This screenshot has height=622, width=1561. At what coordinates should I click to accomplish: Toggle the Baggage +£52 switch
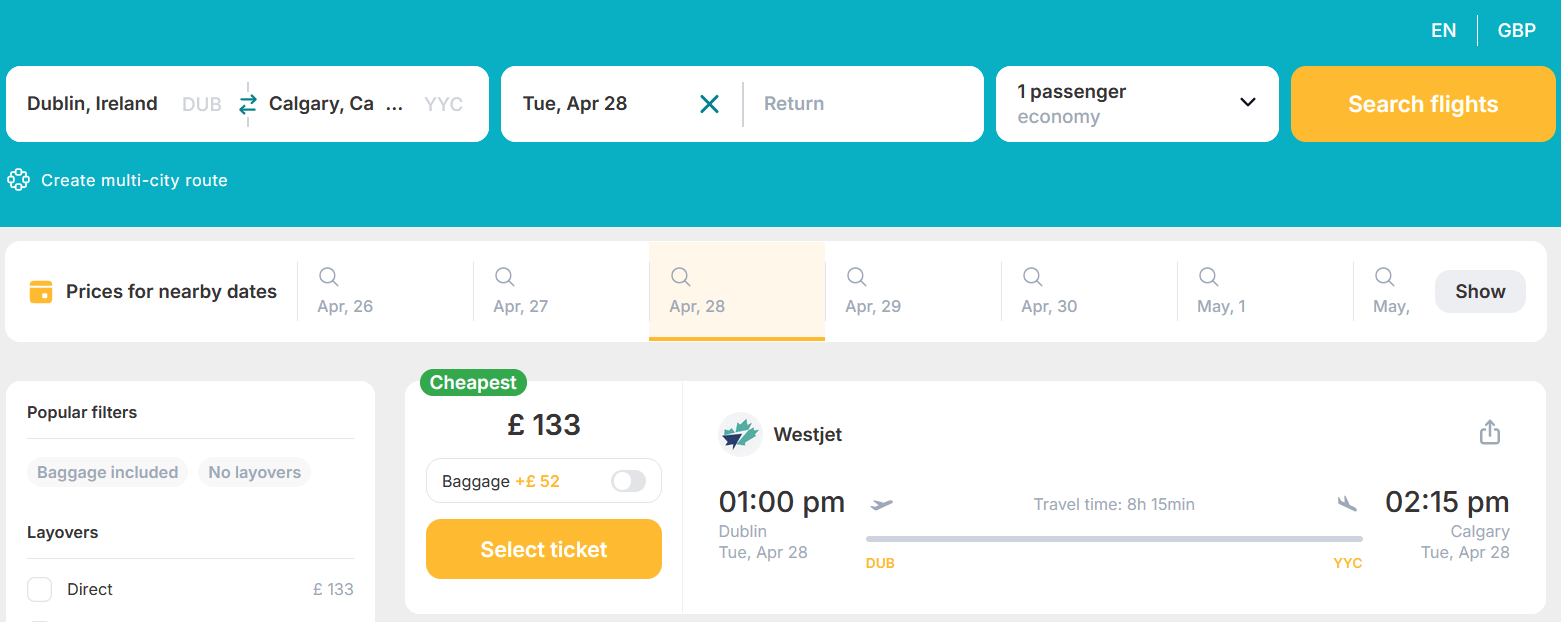tap(628, 481)
